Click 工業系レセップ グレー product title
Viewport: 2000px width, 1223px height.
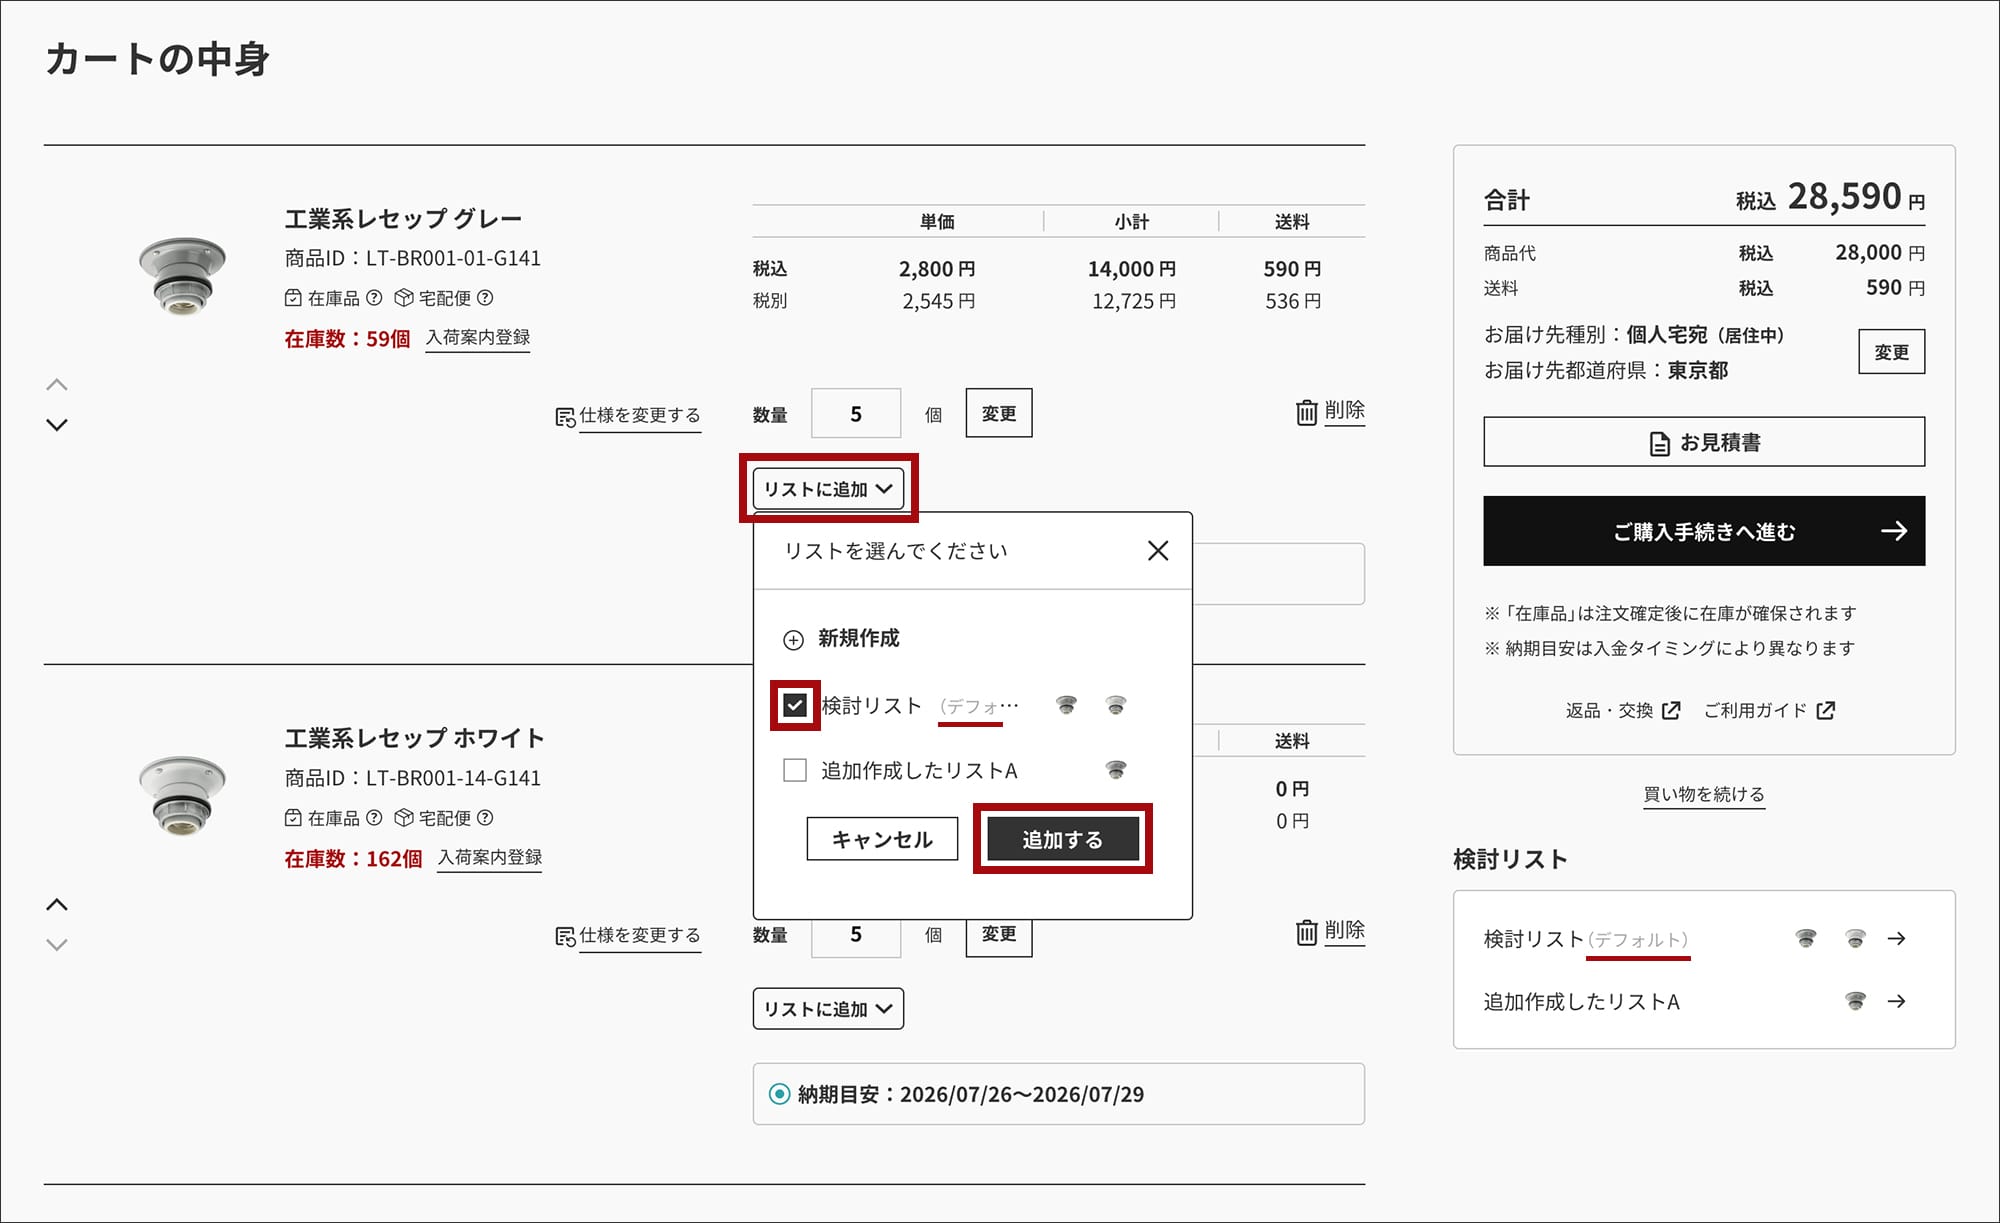click(403, 219)
